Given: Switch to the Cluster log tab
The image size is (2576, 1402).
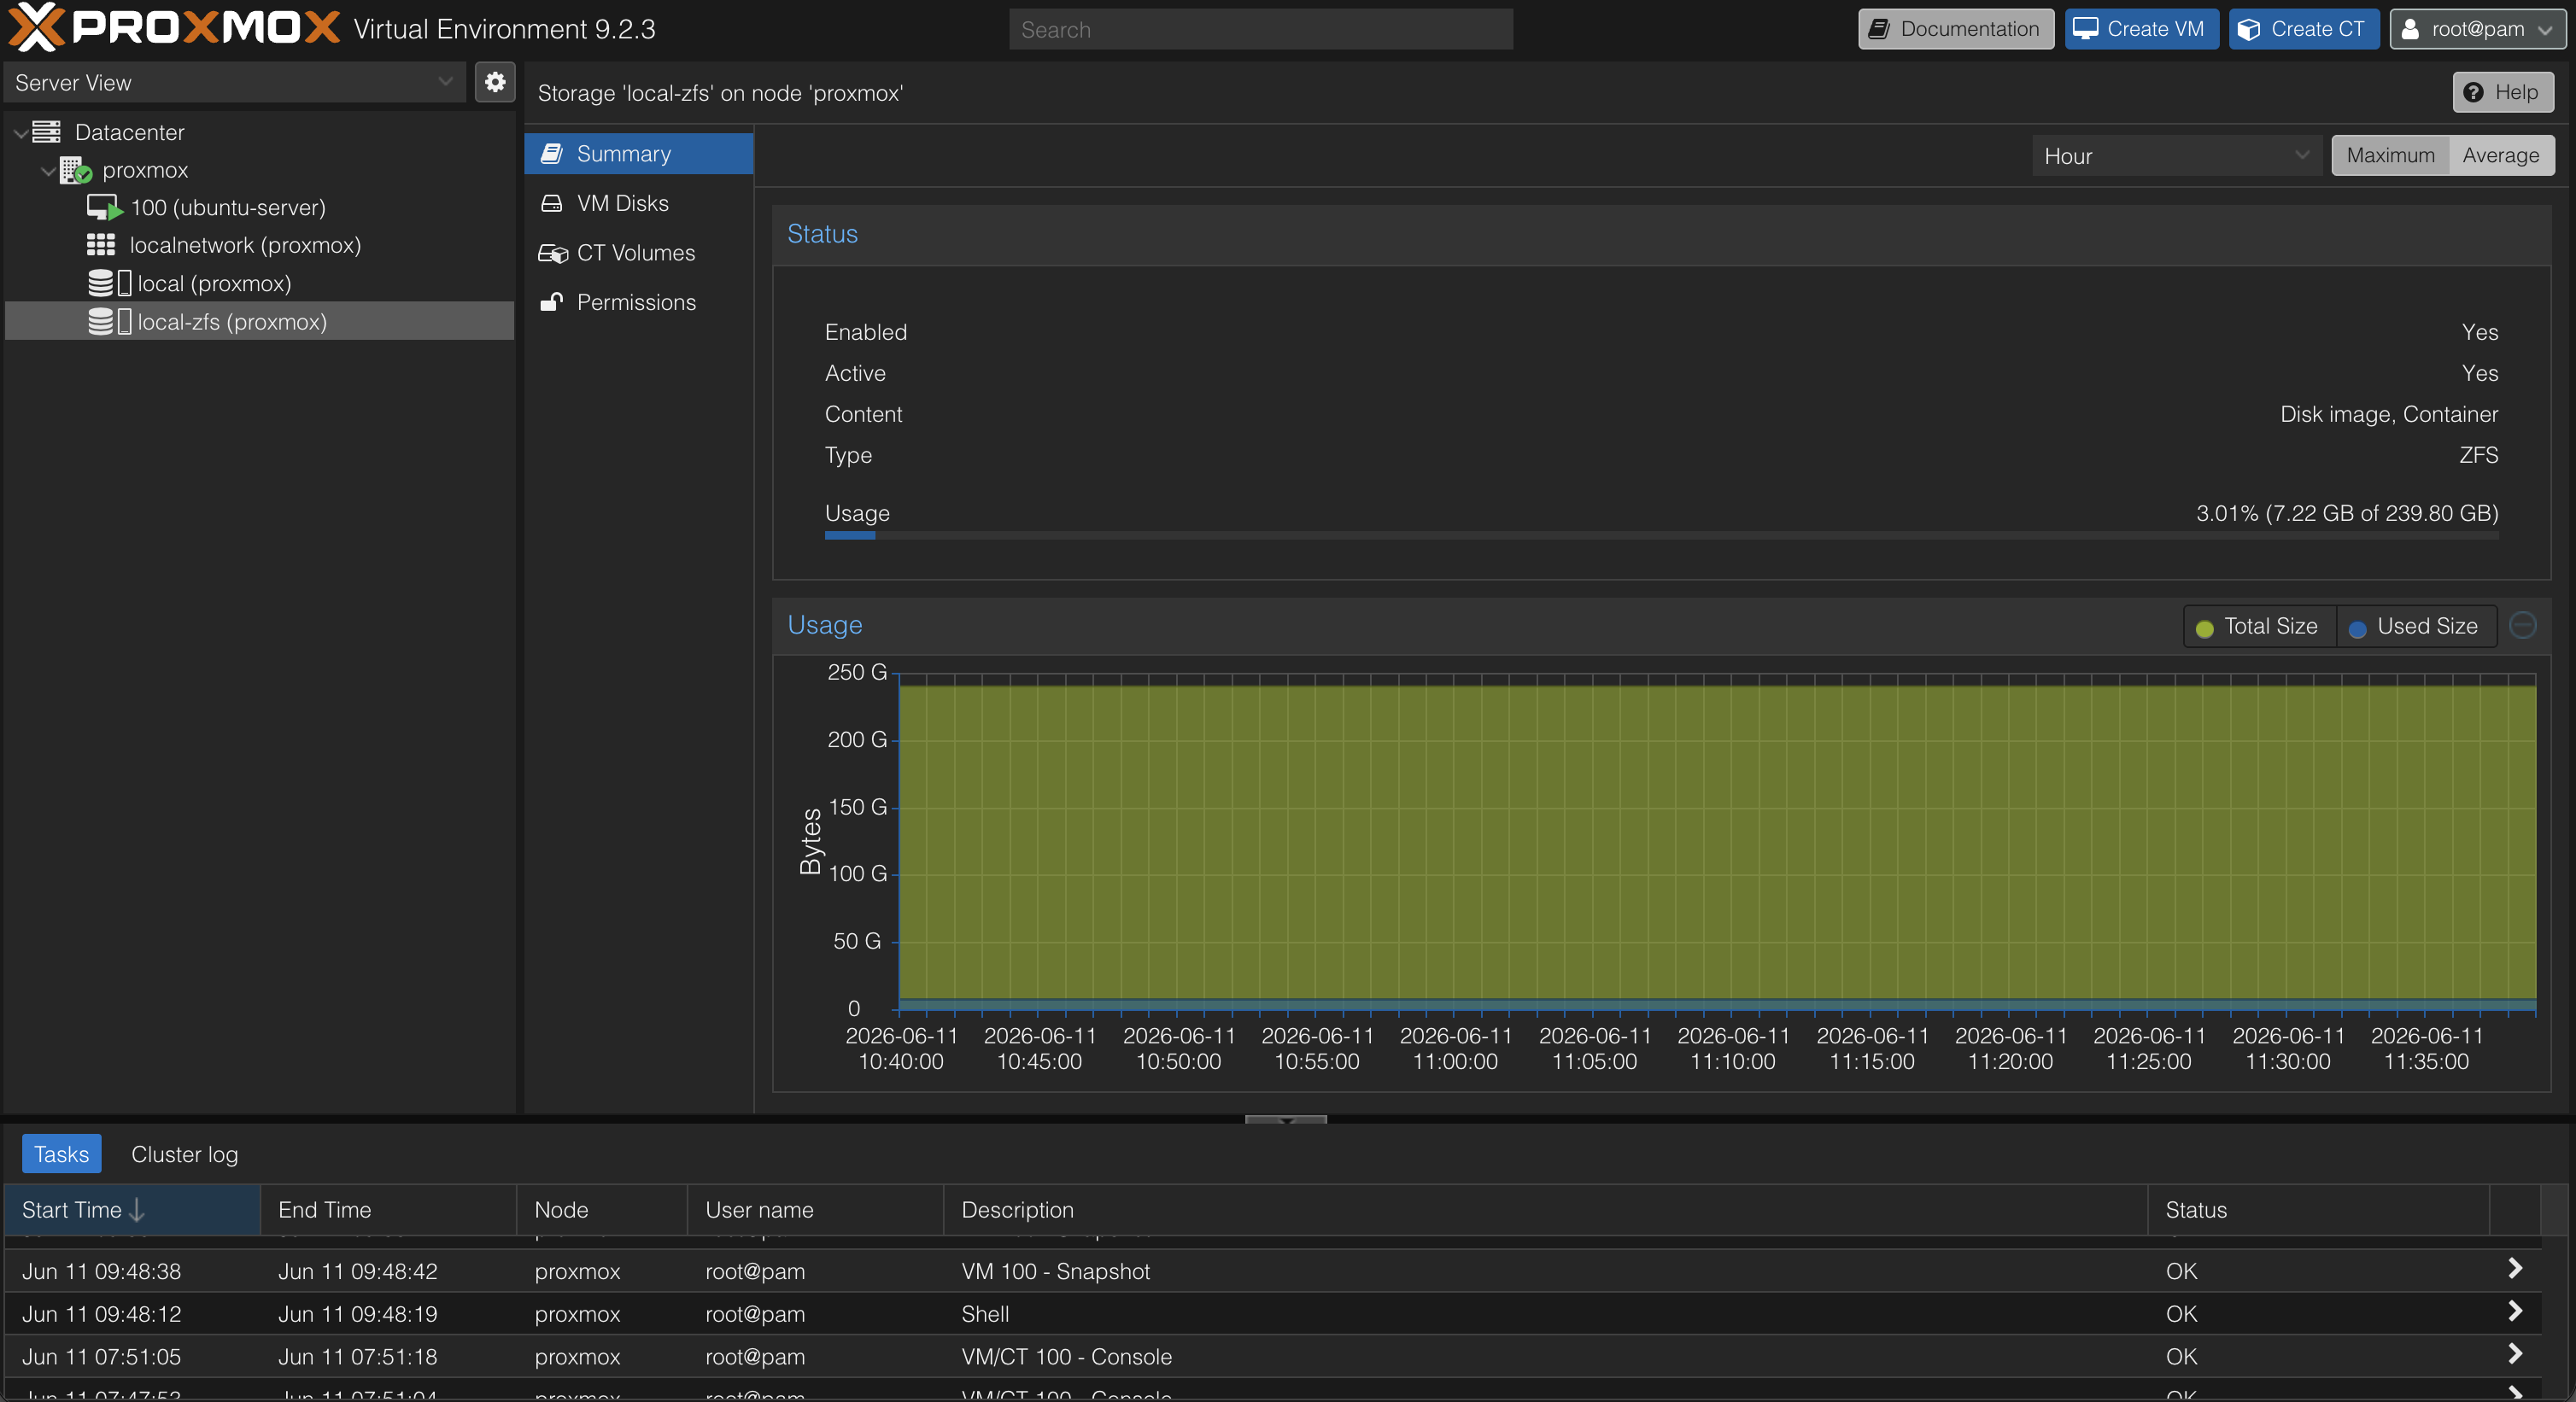Looking at the screenshot, I should tap(185, 1154).
